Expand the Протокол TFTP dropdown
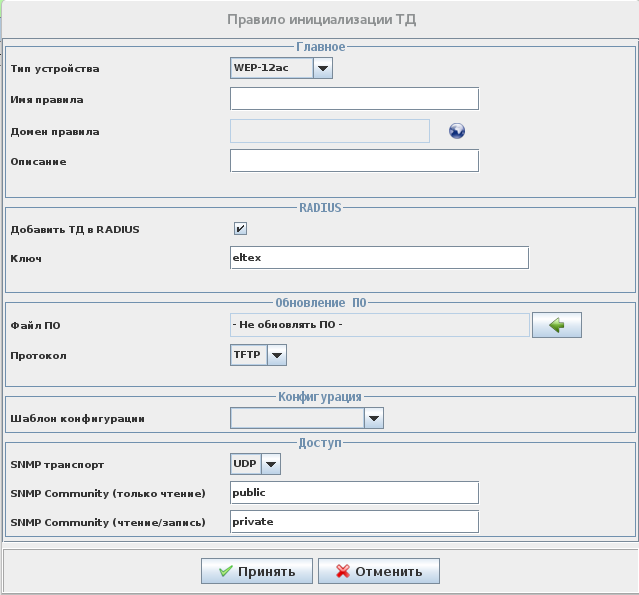This screenshot has height=595, width=639. click(277, 355)
